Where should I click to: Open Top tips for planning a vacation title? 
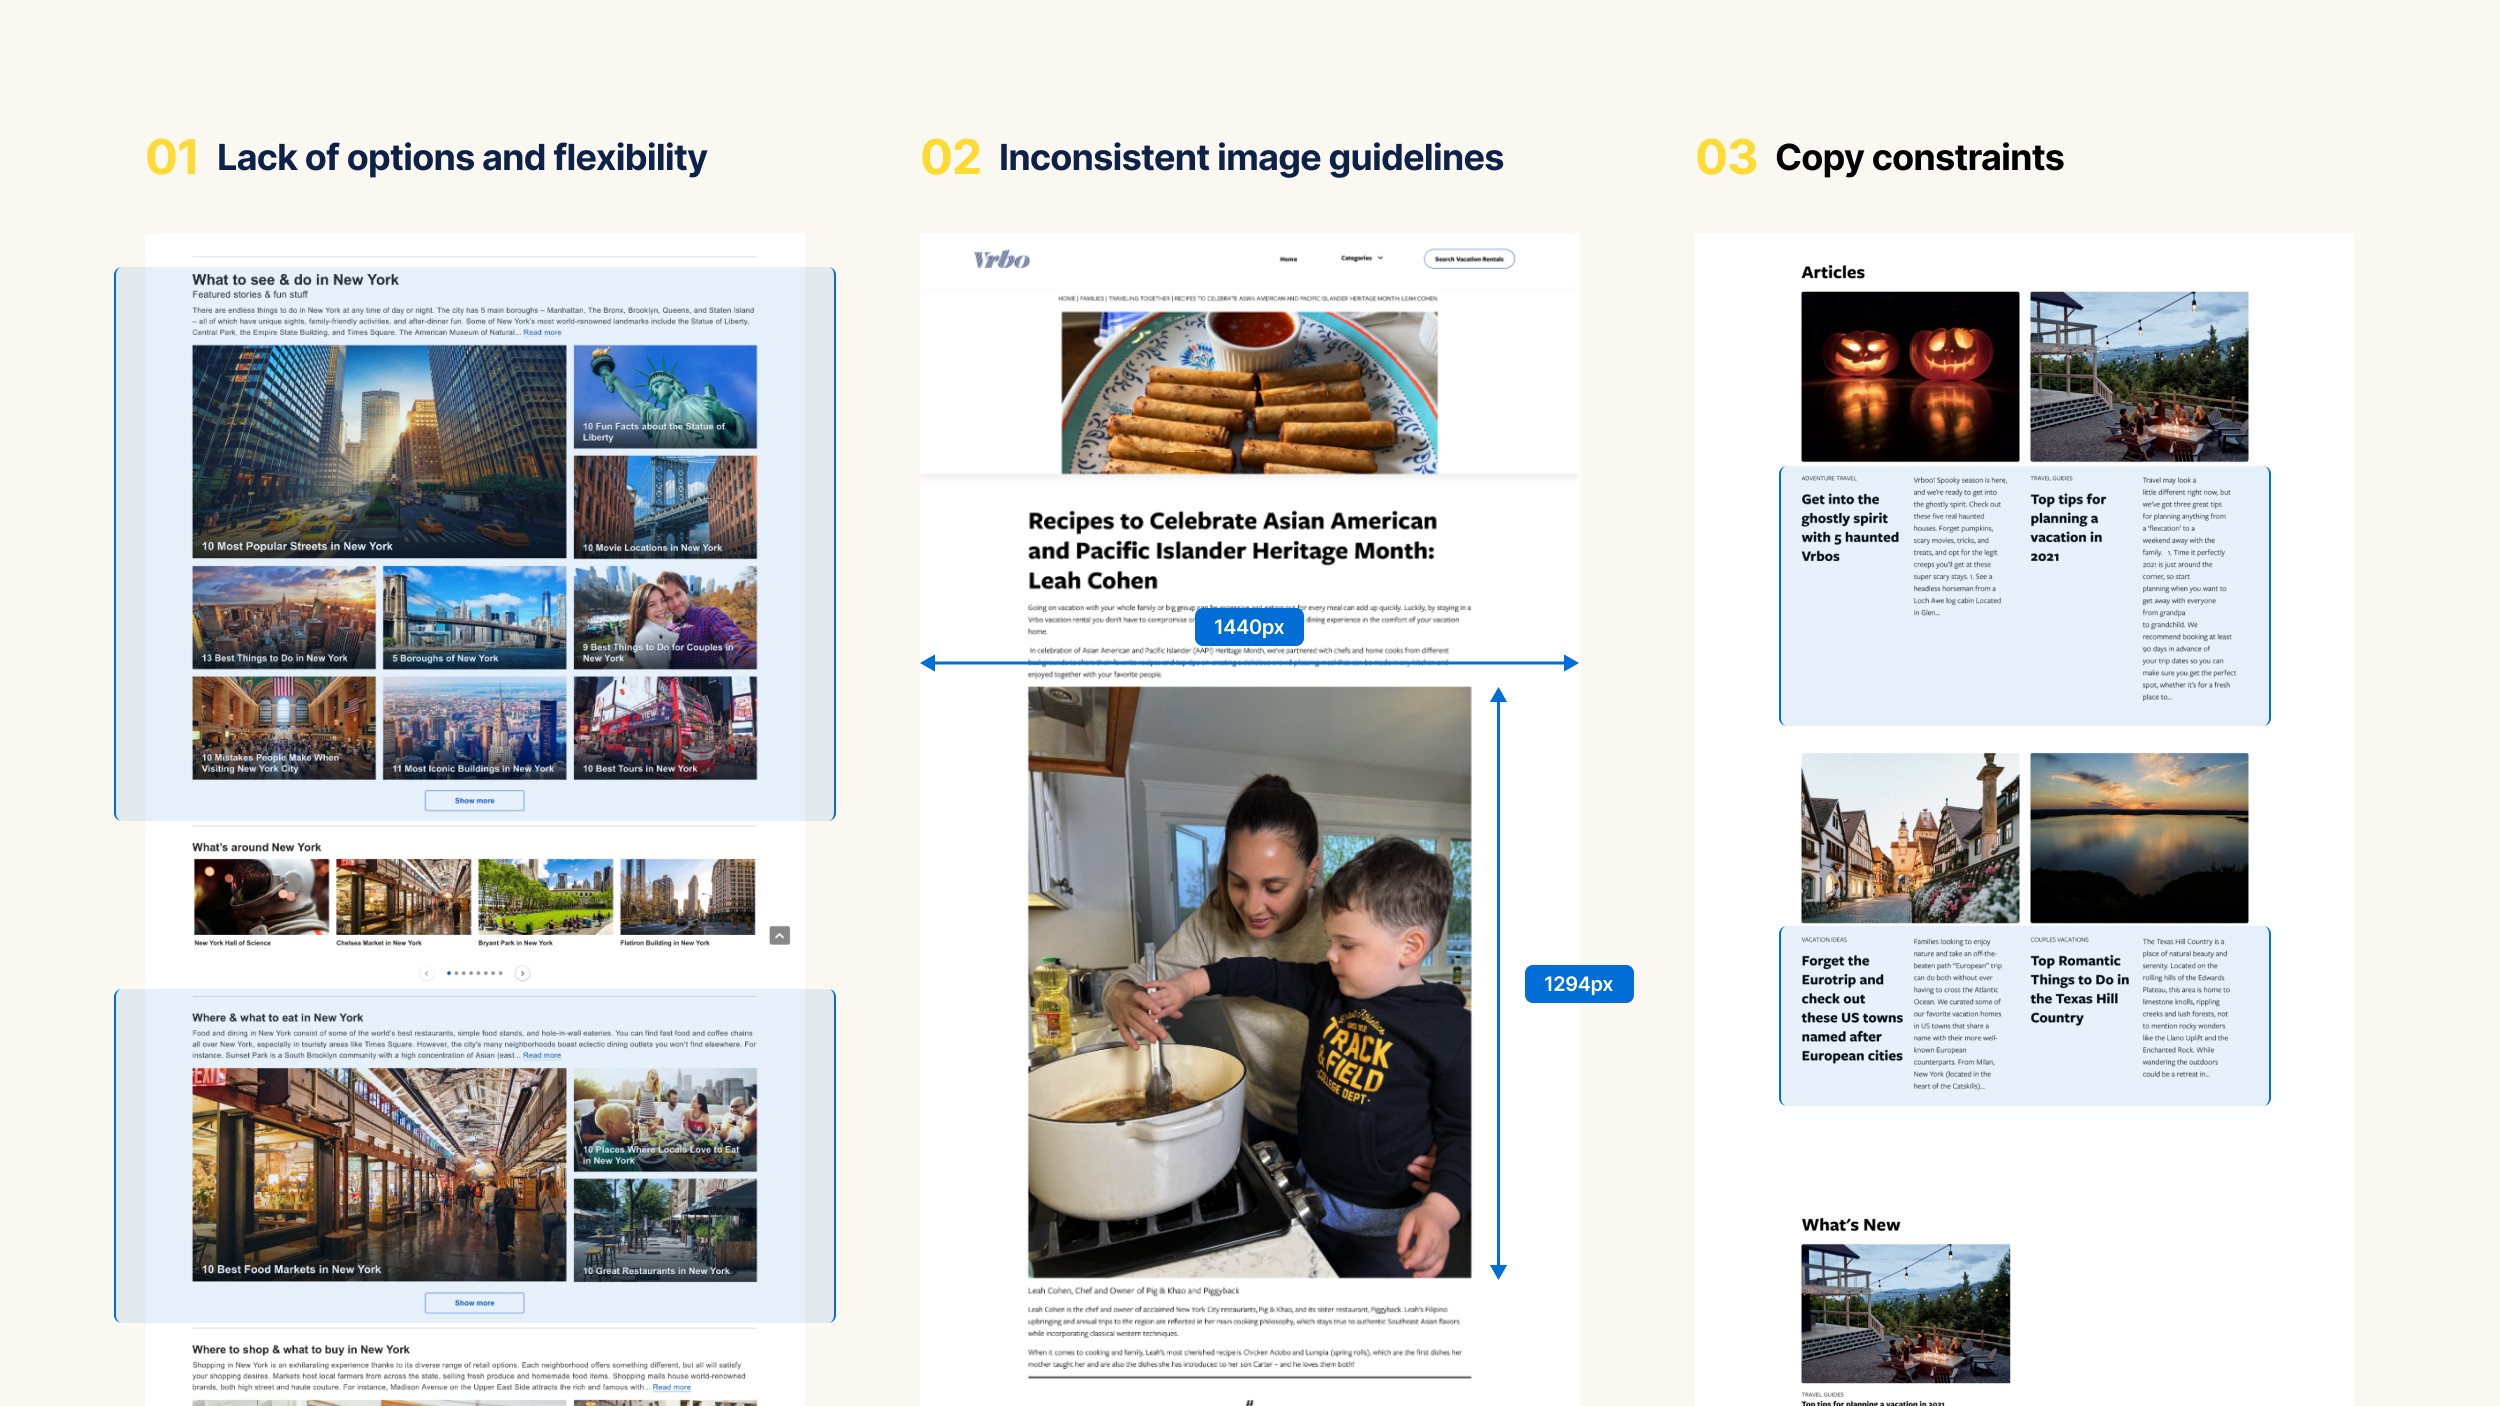tap(2068, 528)
